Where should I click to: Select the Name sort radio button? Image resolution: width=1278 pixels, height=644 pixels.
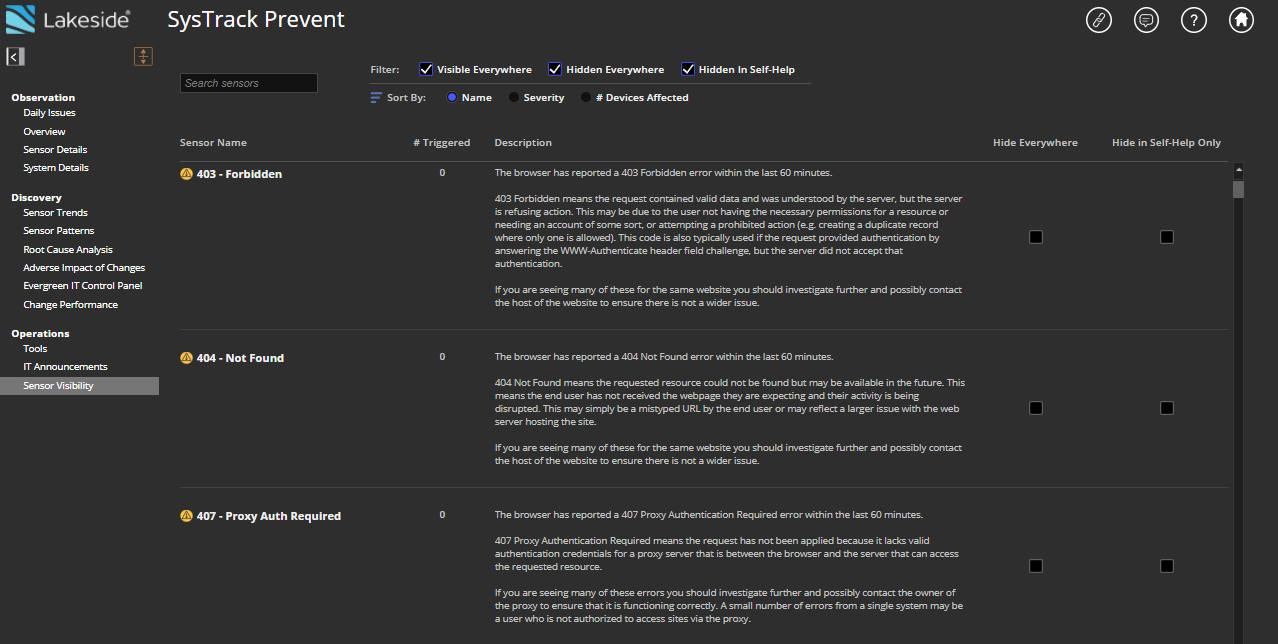coord(452,98)
